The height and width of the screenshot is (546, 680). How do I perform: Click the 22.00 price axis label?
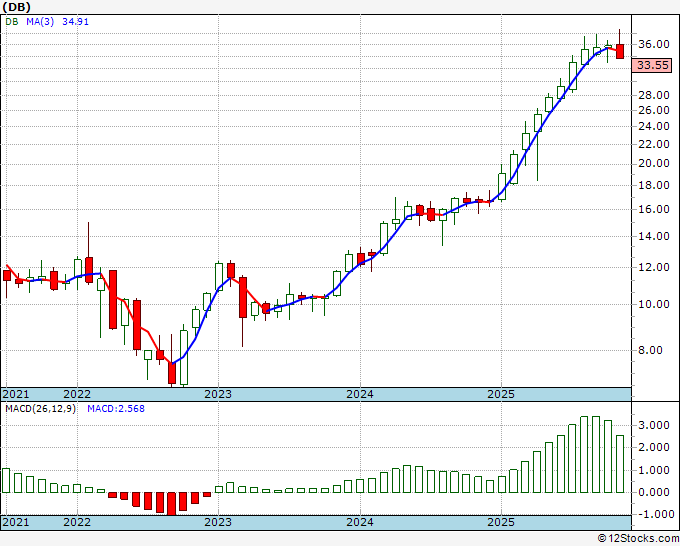(x=654, y=144)
